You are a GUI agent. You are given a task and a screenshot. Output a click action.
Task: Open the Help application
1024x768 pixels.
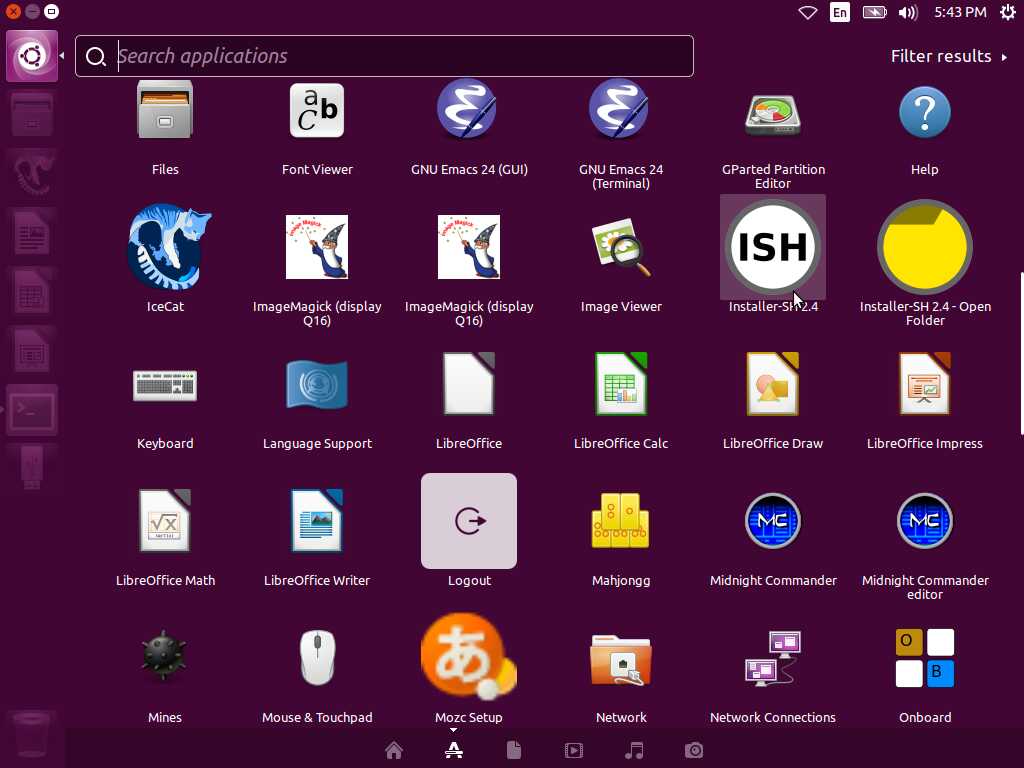(925, 112)
